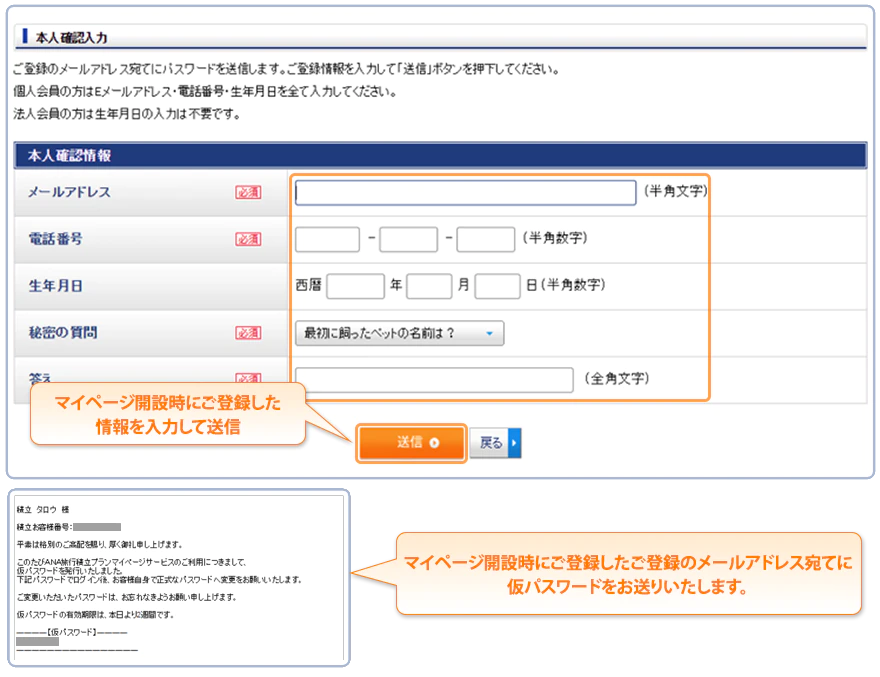
Task: Select the middle 電話番号 box
Action: [x=408, y=239]
